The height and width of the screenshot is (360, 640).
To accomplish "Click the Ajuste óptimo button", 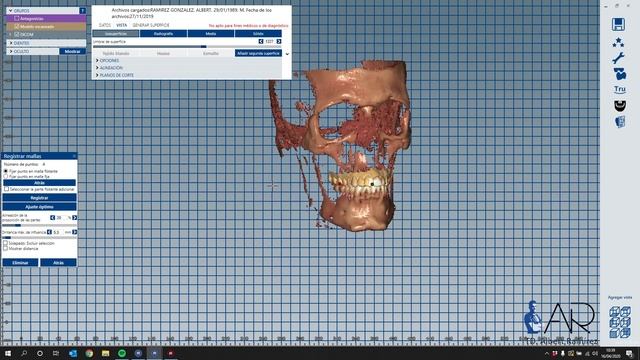I will click(39, 207).
